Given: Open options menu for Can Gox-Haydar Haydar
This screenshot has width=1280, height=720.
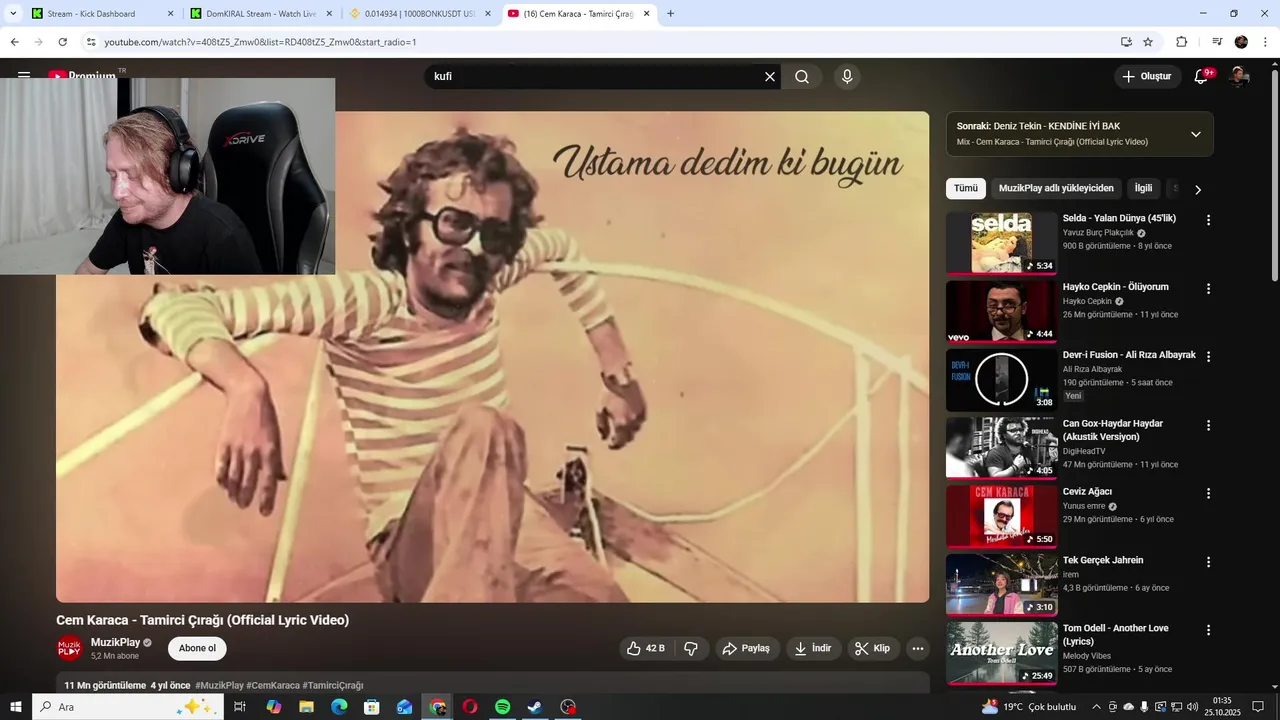Looking at the screenshot, I should click(x=1208, y=425).
